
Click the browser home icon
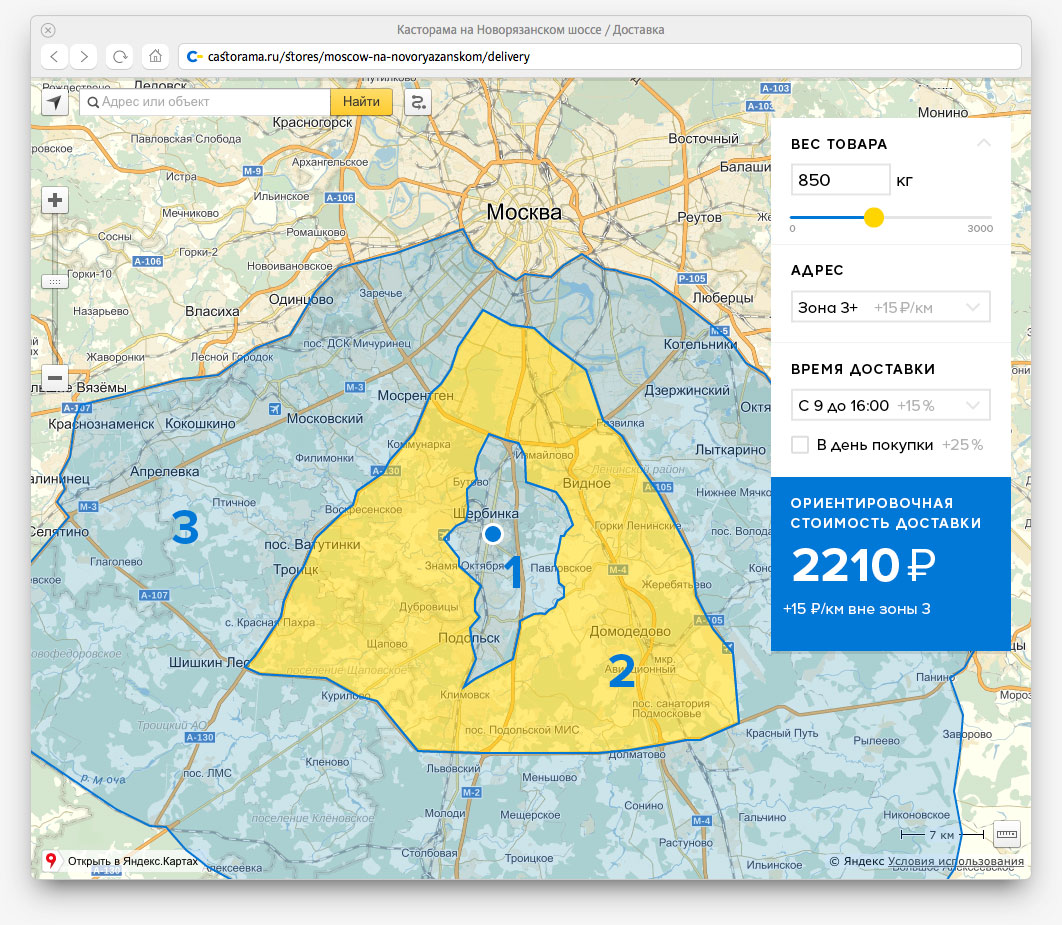tap(154, 56)
